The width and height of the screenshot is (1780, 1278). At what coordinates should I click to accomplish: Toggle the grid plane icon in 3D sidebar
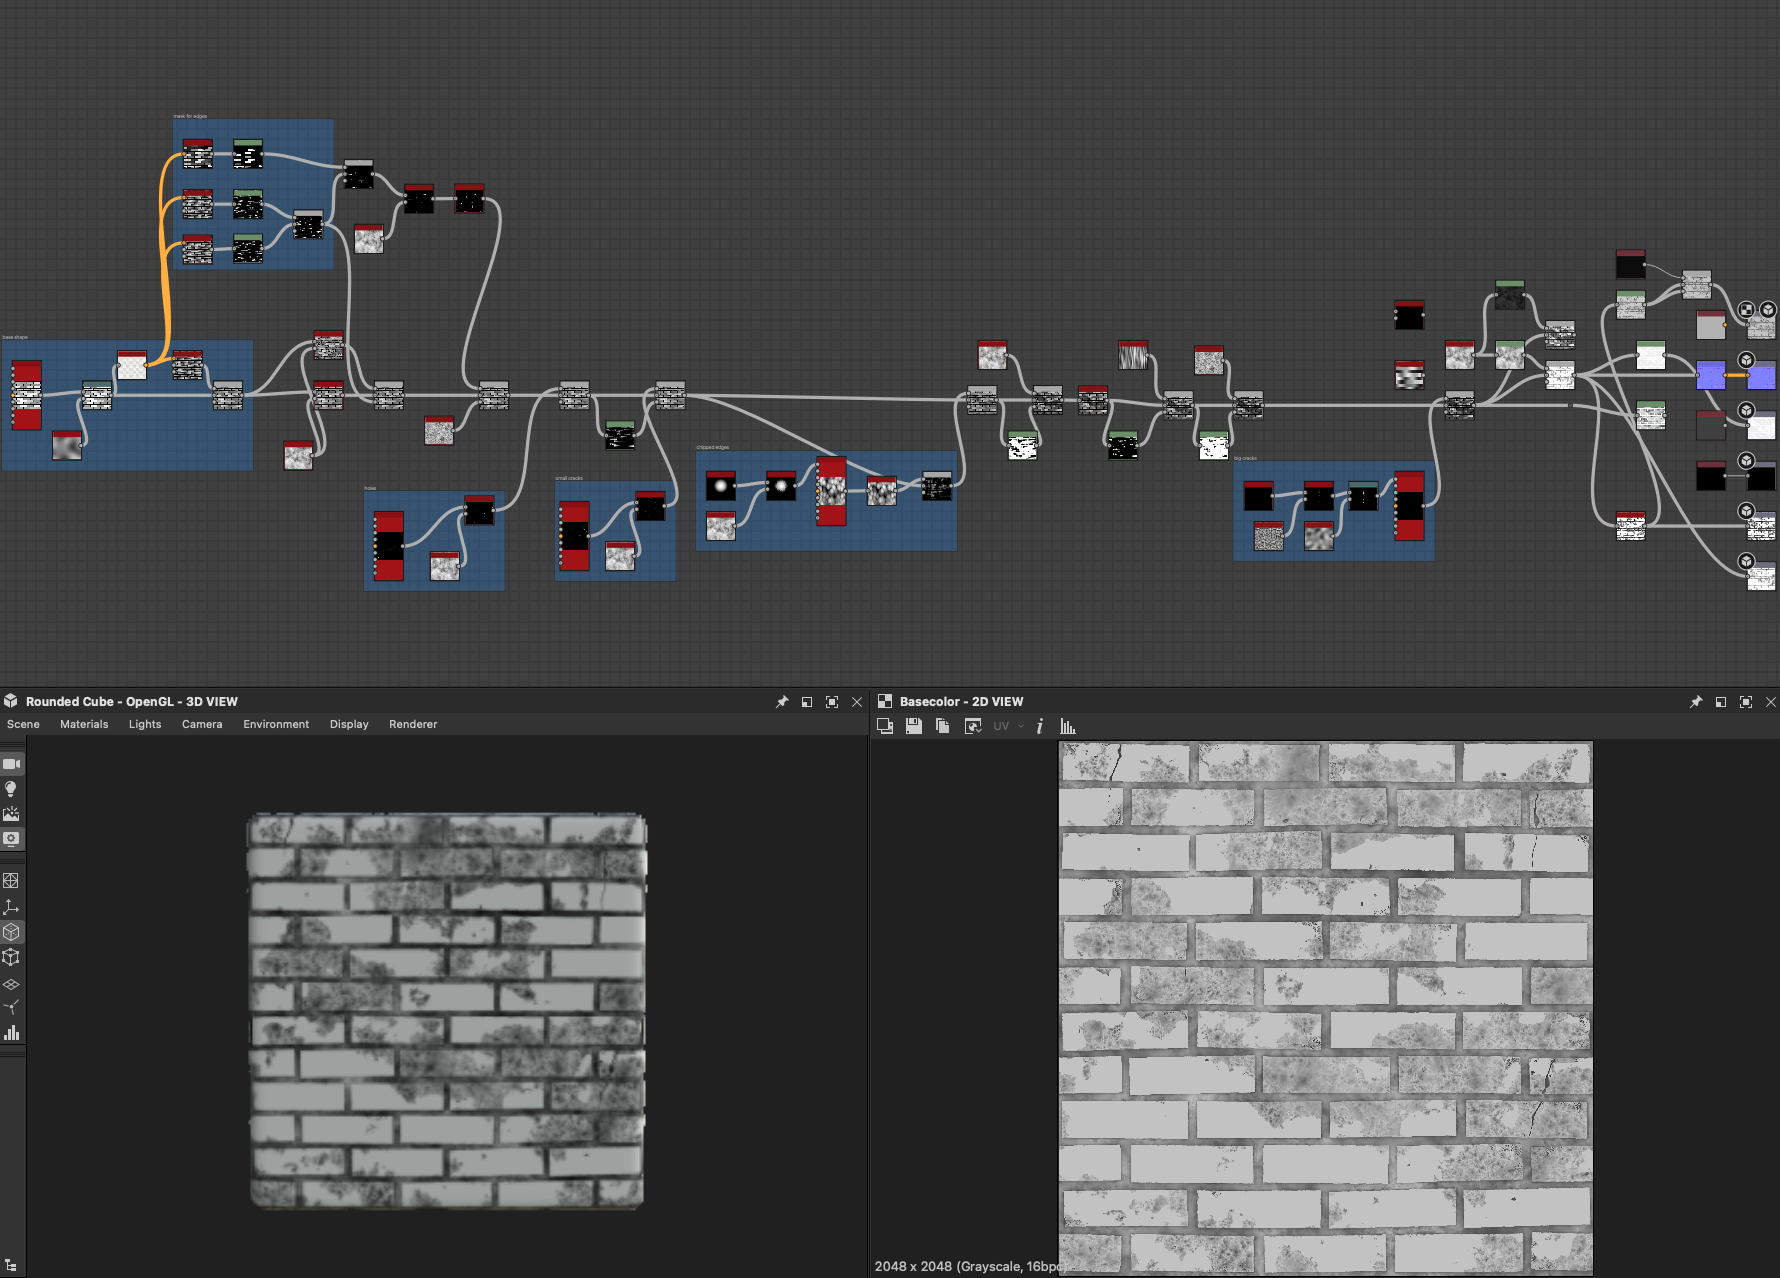(11, 984)
